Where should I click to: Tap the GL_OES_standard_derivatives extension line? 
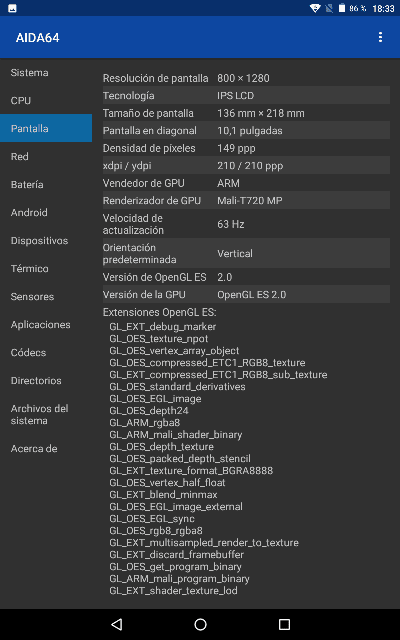coord(178,387)
